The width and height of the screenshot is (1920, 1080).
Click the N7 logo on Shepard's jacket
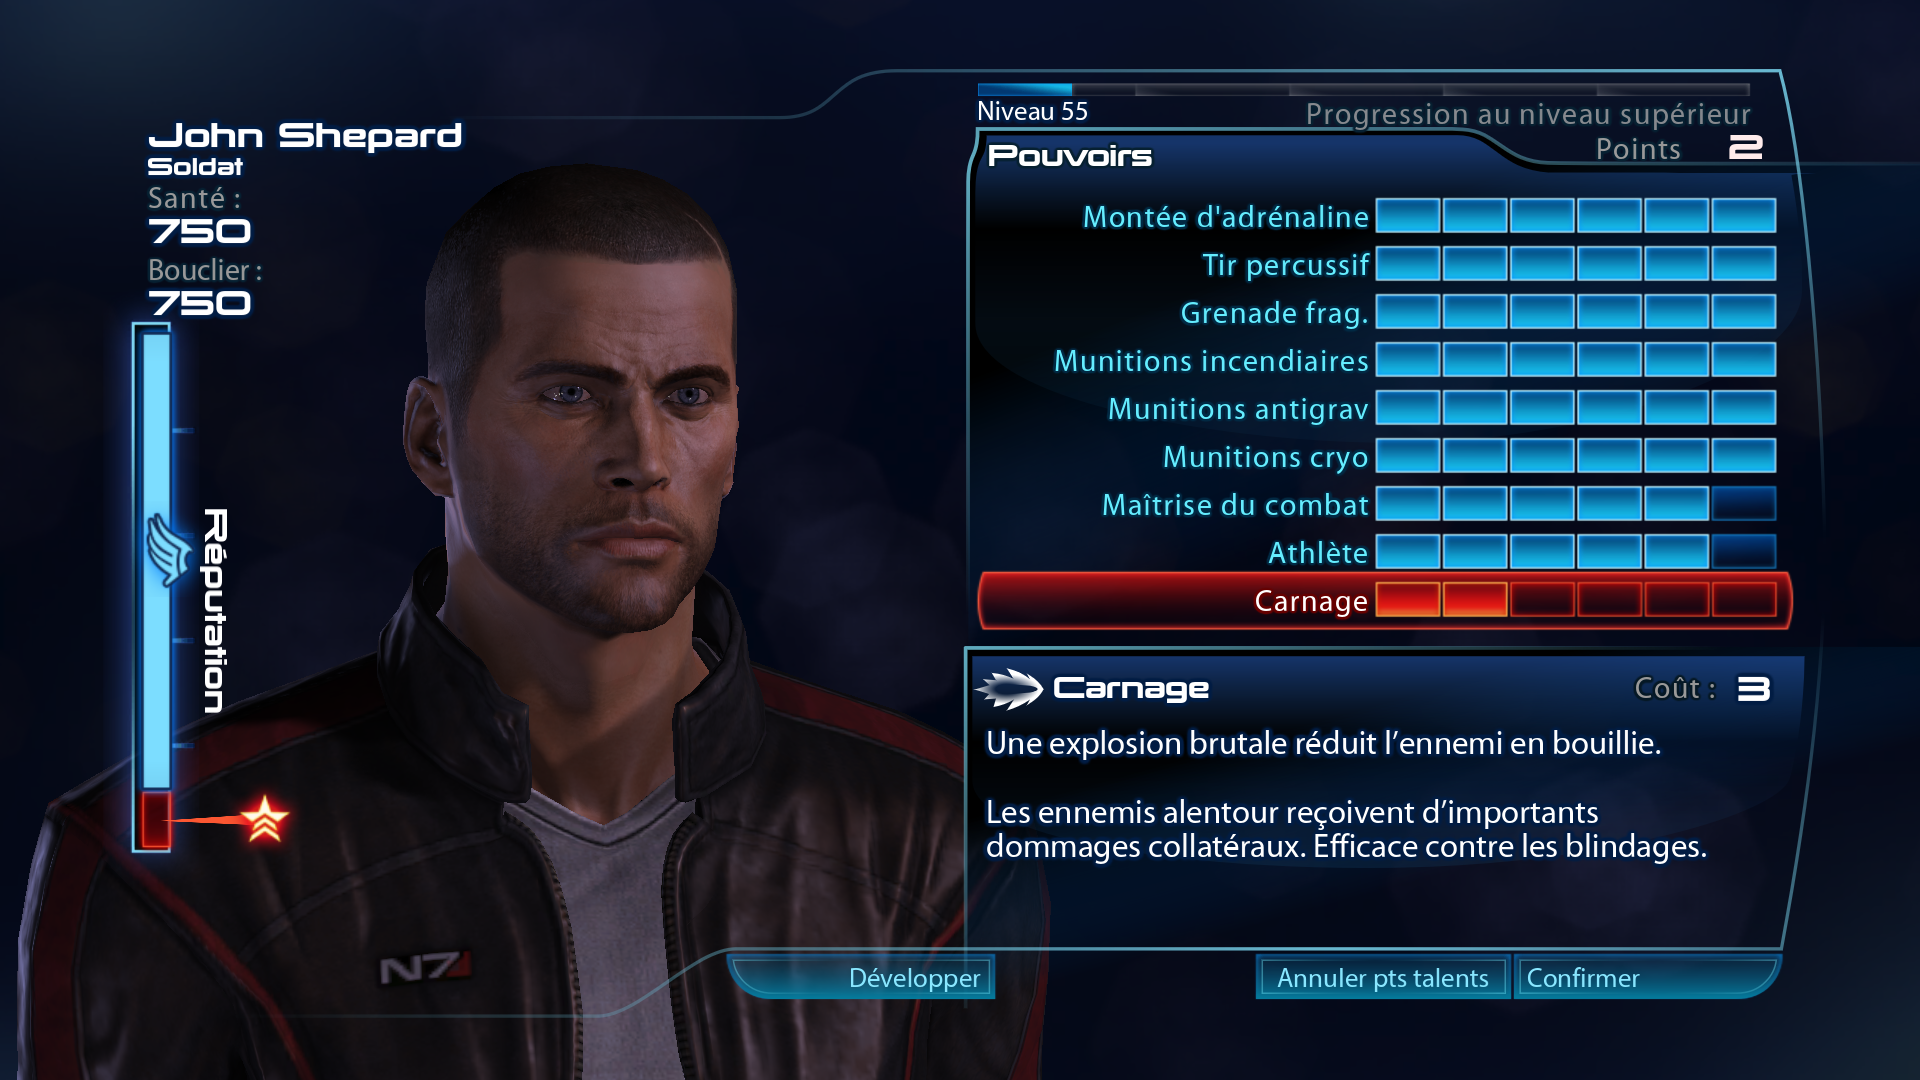point(425,968)
